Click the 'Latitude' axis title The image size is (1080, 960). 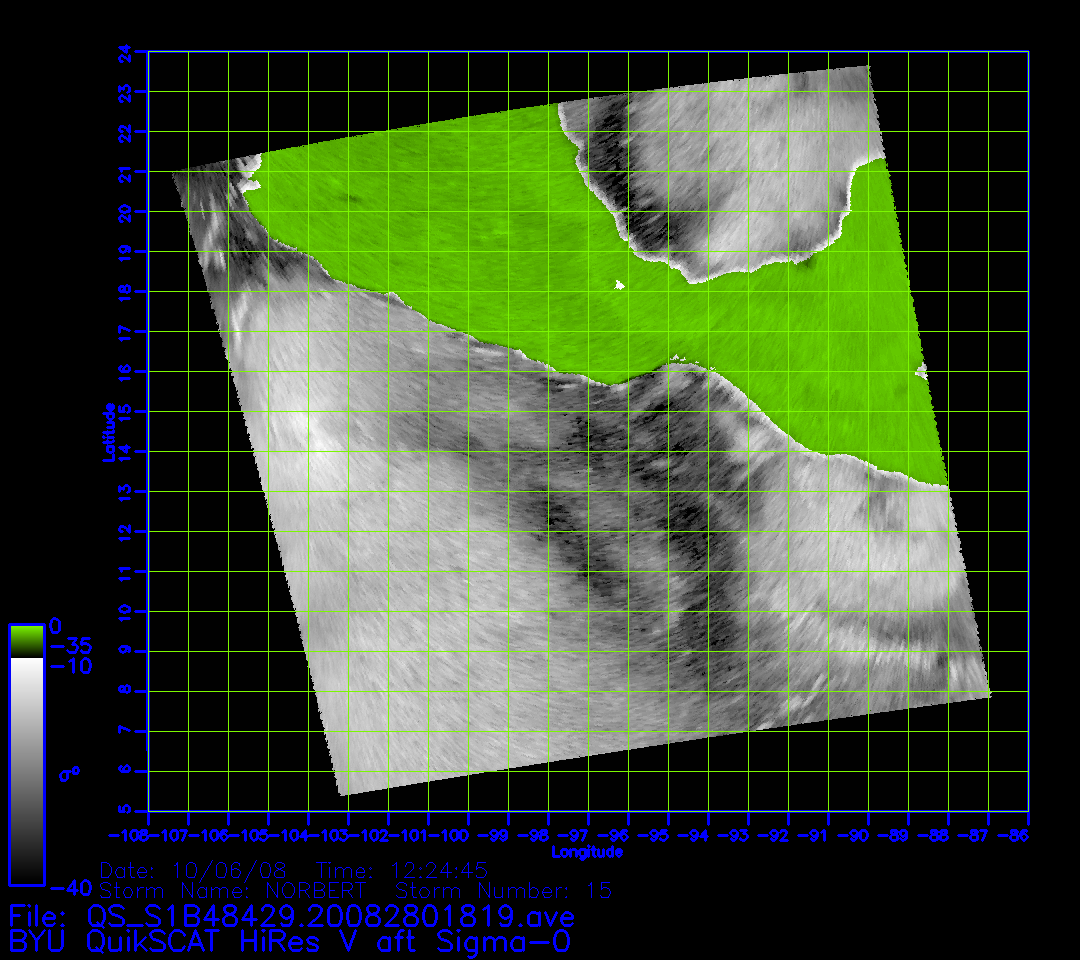tap(110, 432)
